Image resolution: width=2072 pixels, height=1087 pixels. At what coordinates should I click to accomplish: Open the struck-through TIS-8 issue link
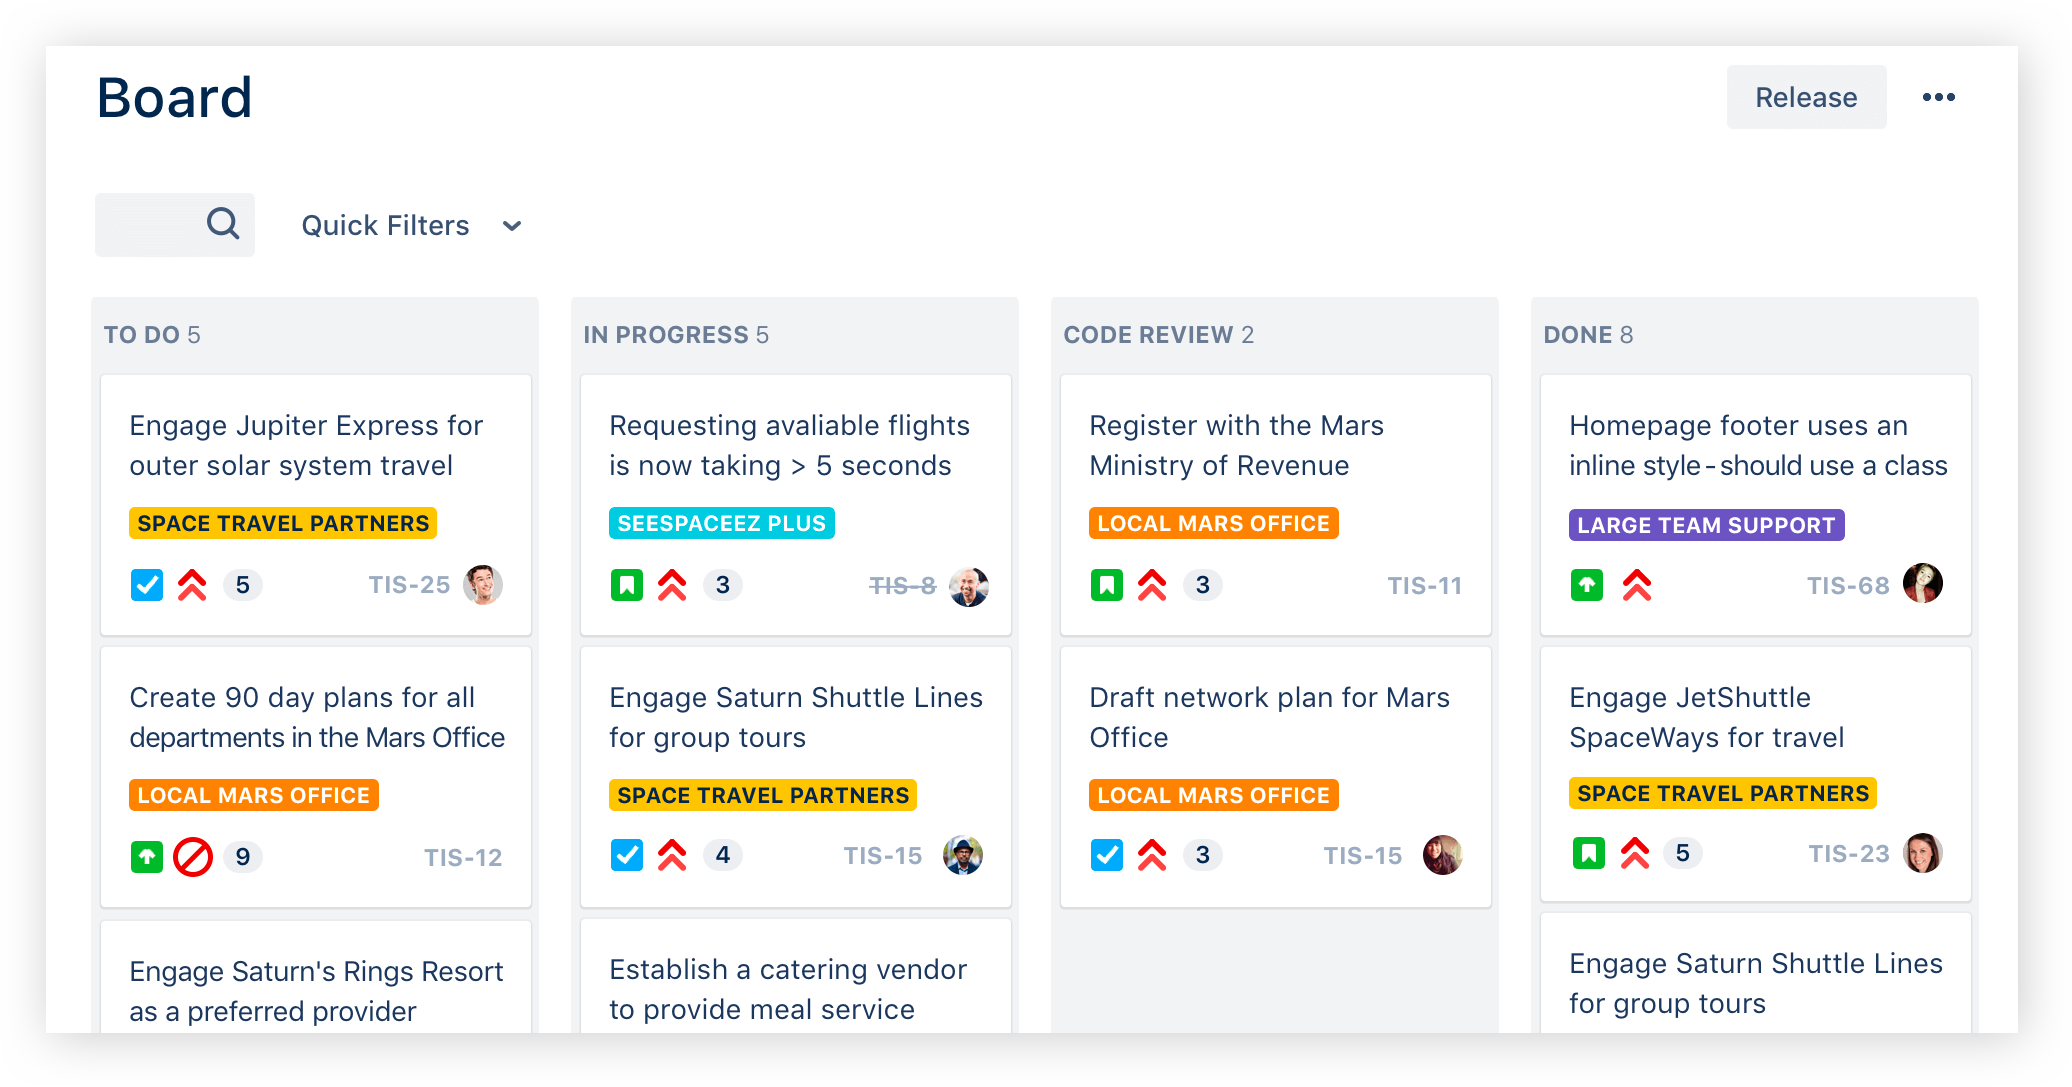tap(902, 586)
